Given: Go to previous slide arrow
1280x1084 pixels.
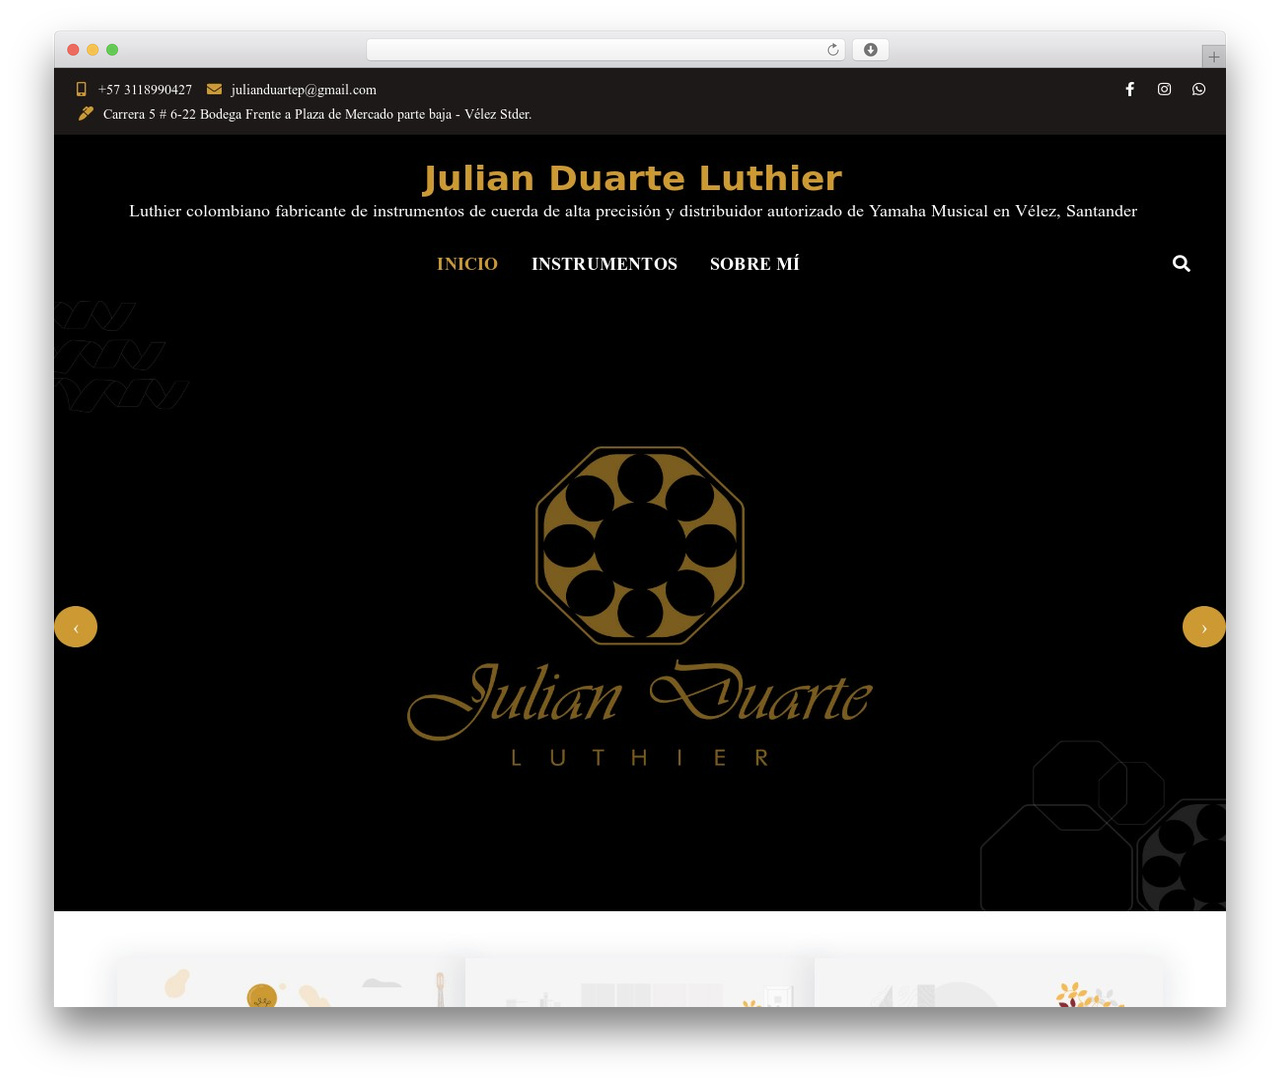Looking at the screenshot, I should pos(76,627).
